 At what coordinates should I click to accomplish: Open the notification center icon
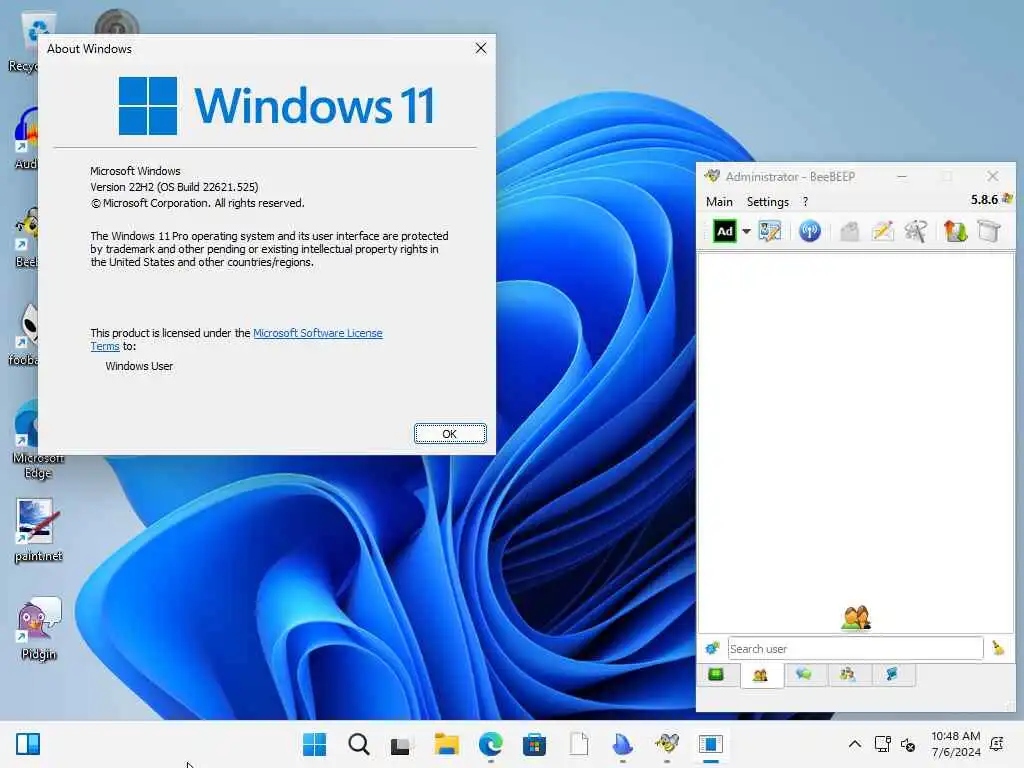click(997, 743)
